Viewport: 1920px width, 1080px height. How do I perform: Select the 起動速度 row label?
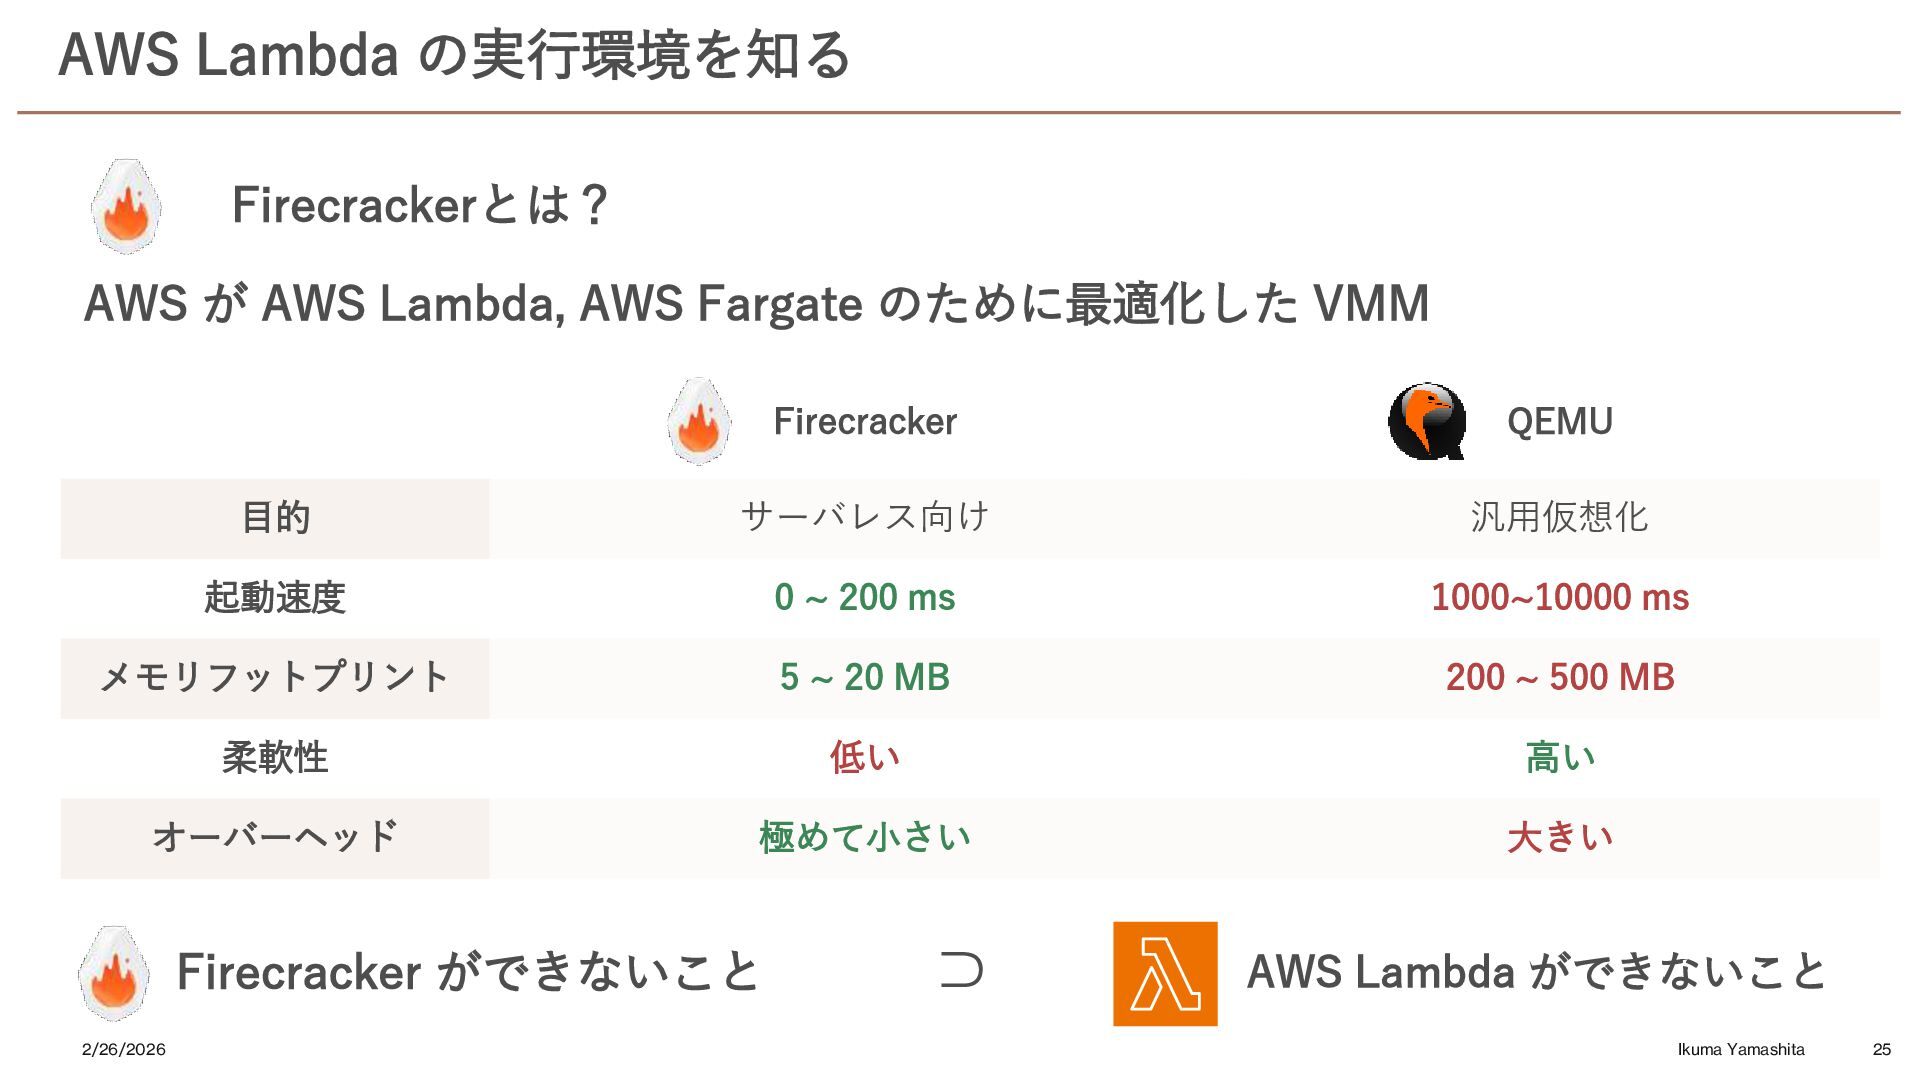click(x=275, y=598)
